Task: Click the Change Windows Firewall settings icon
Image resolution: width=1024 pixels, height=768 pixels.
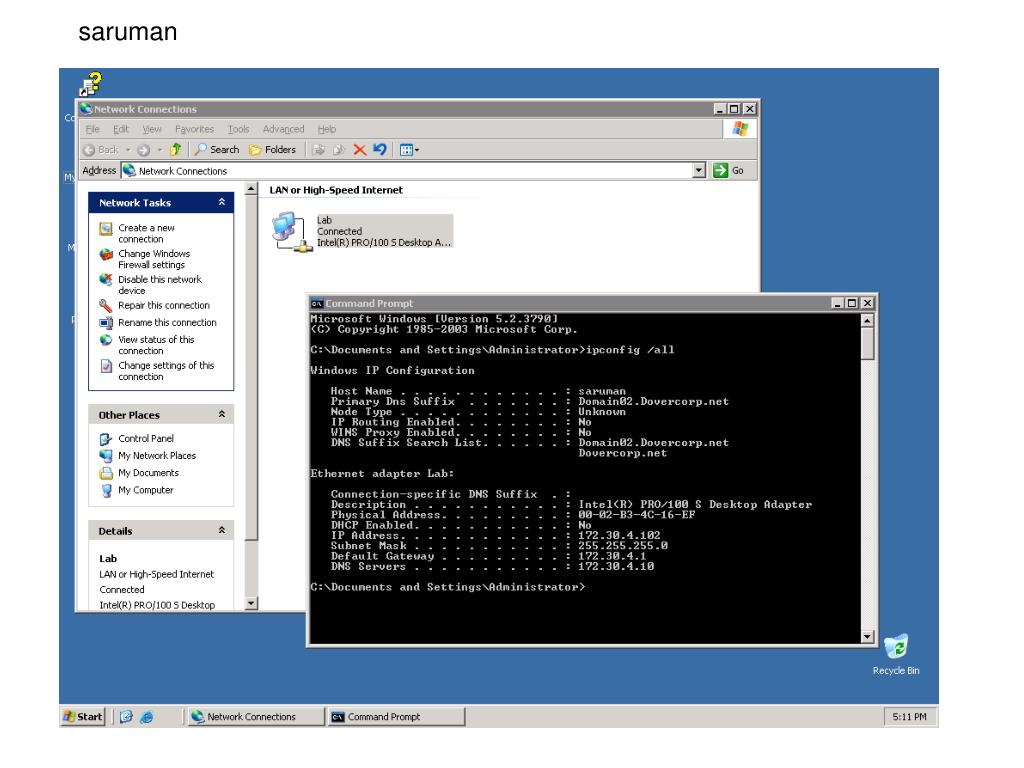Action: (106, 255)
